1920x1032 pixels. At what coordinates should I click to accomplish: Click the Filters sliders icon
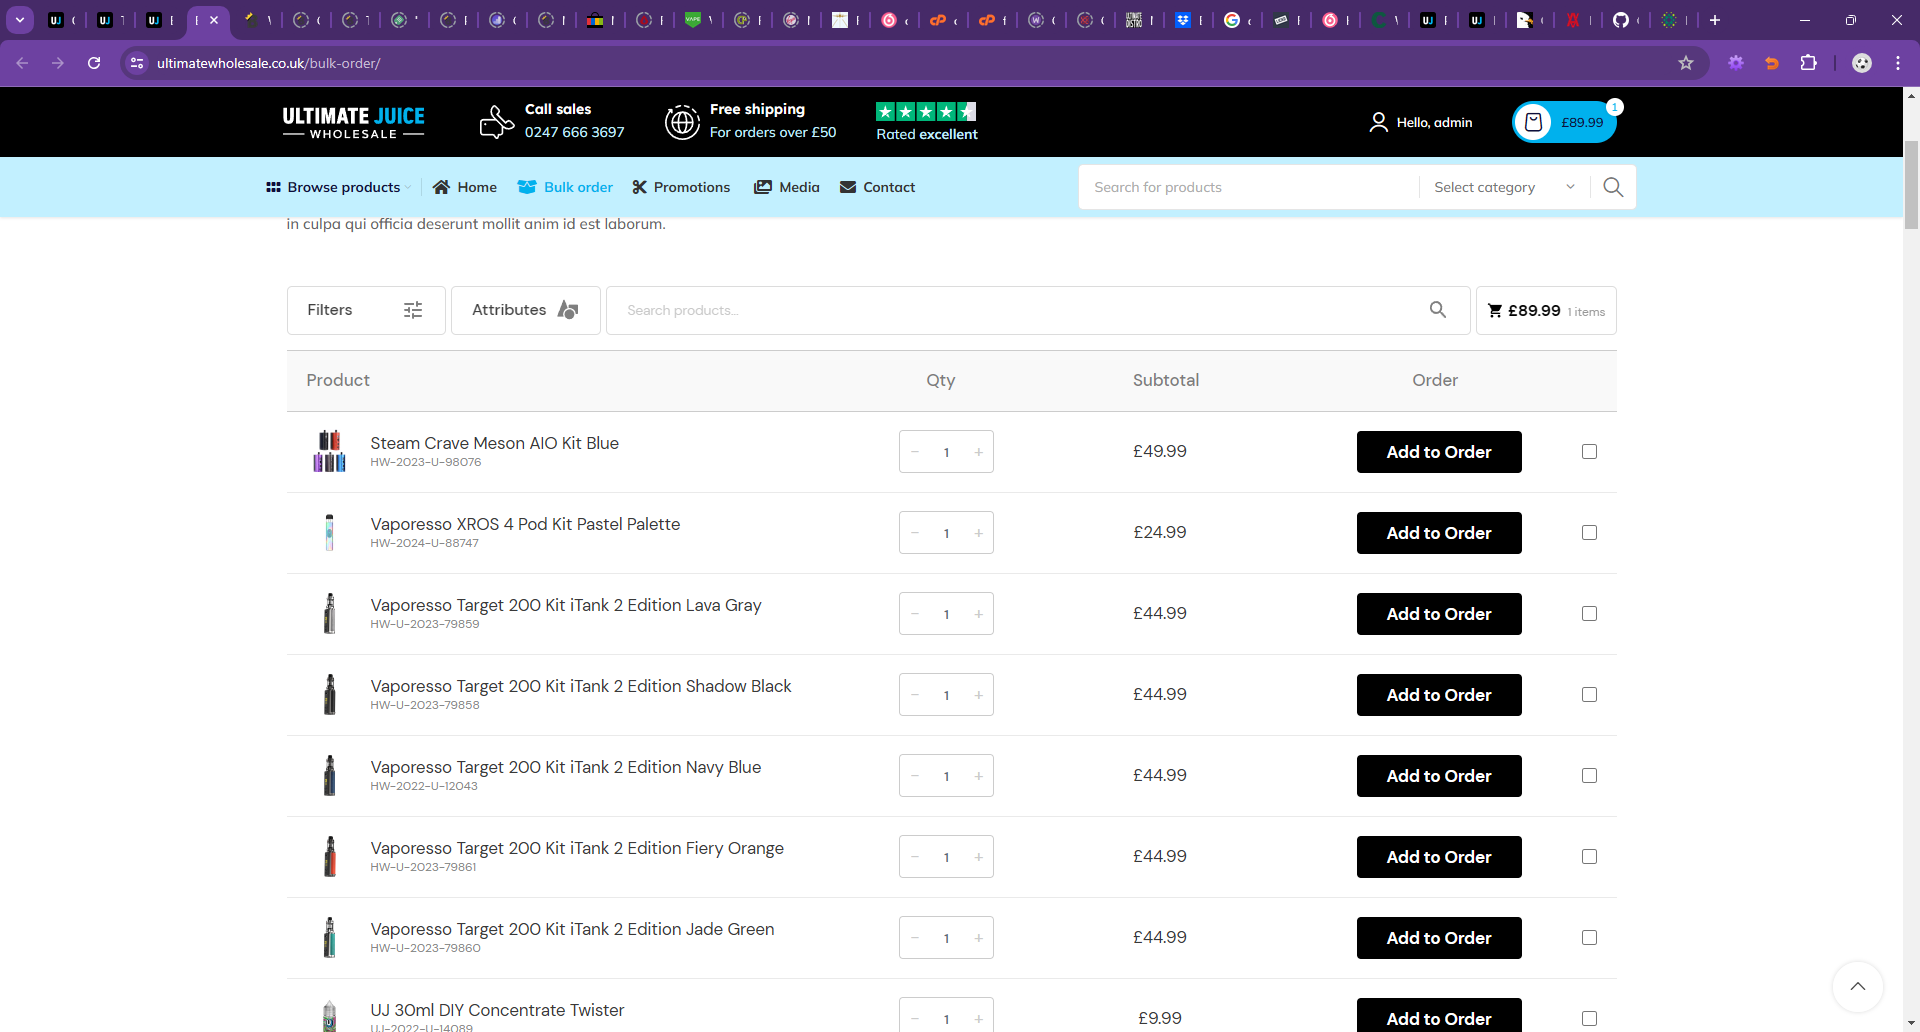tap(413, 310)
